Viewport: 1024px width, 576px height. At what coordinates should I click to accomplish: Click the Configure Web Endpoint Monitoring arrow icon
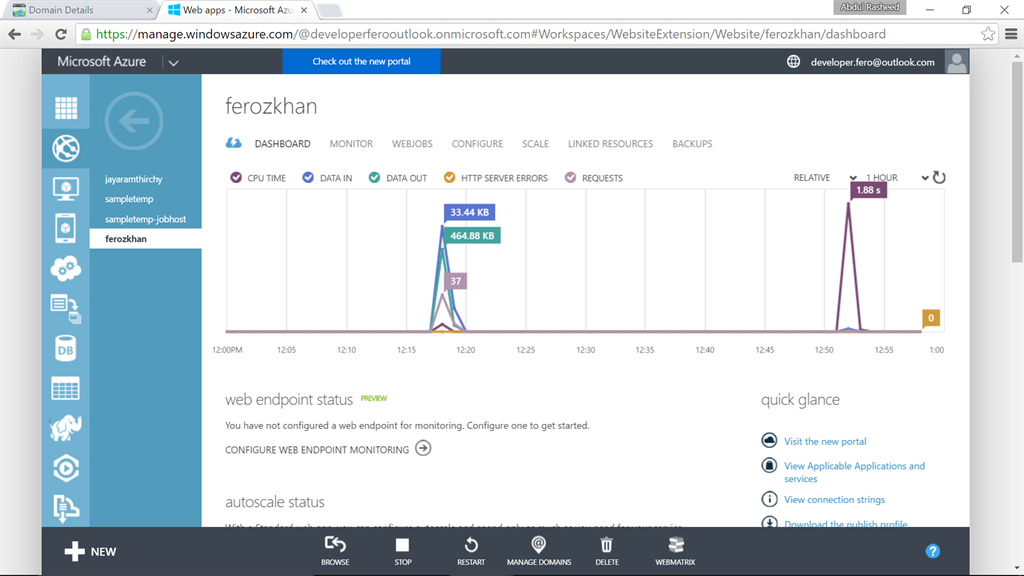point(423,449)
